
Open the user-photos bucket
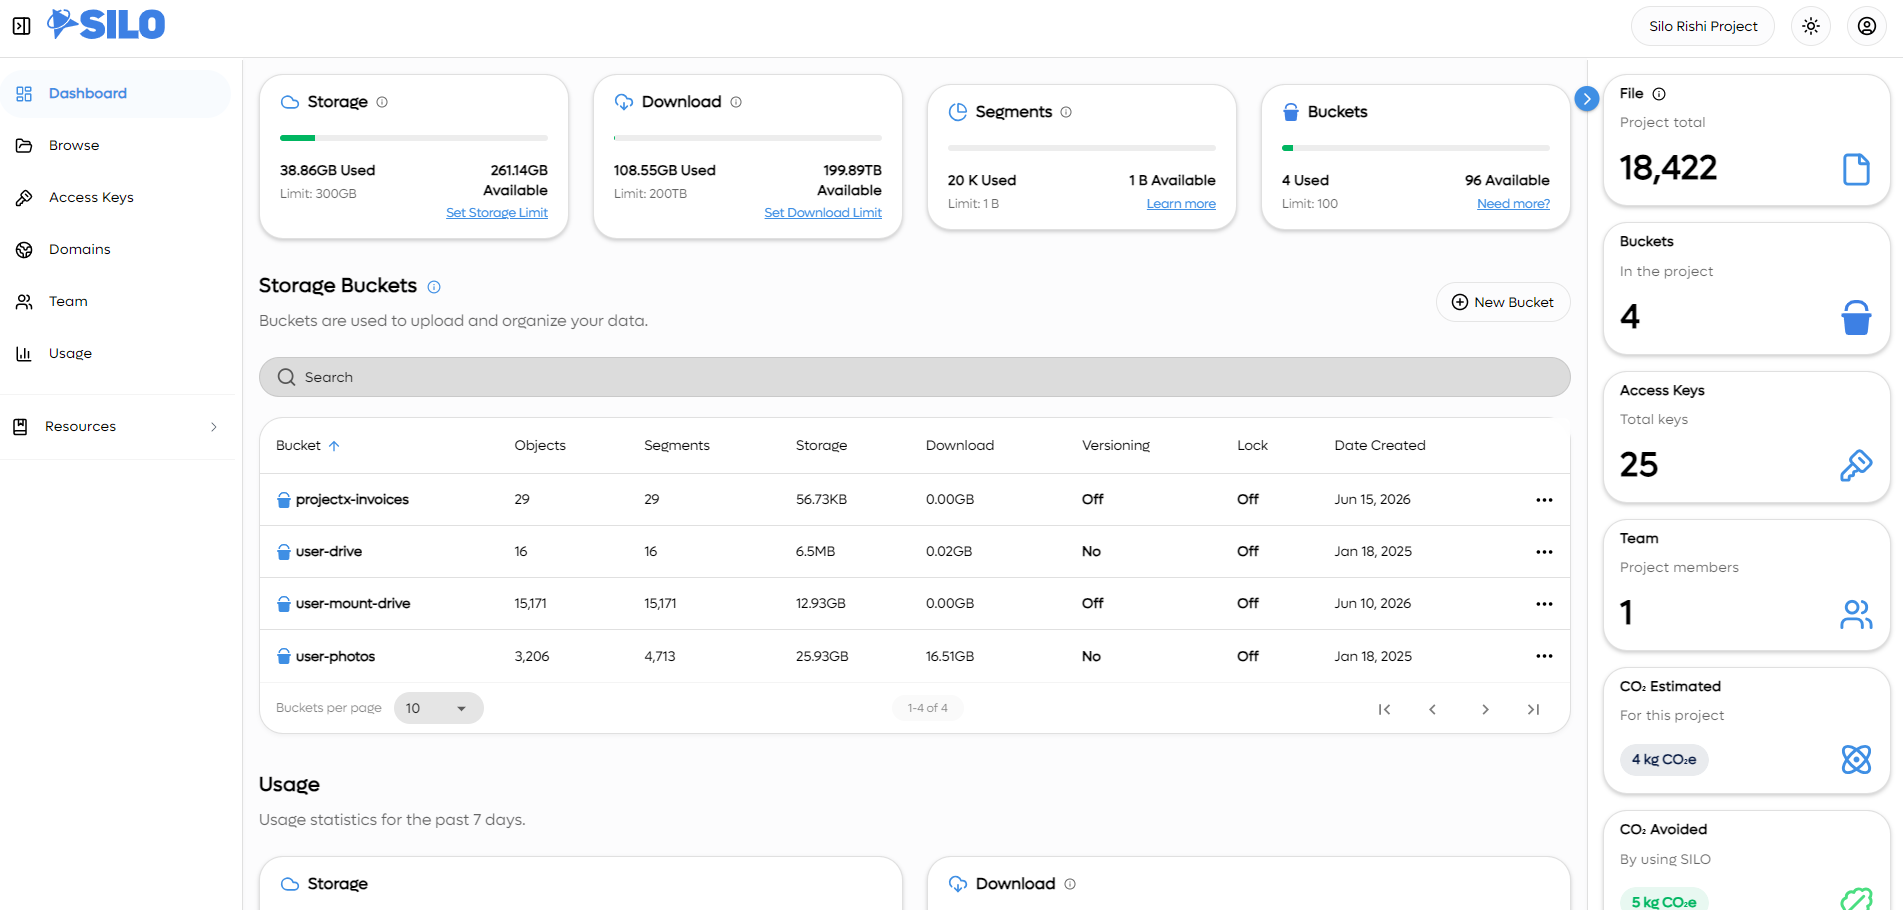click(335, 657)
